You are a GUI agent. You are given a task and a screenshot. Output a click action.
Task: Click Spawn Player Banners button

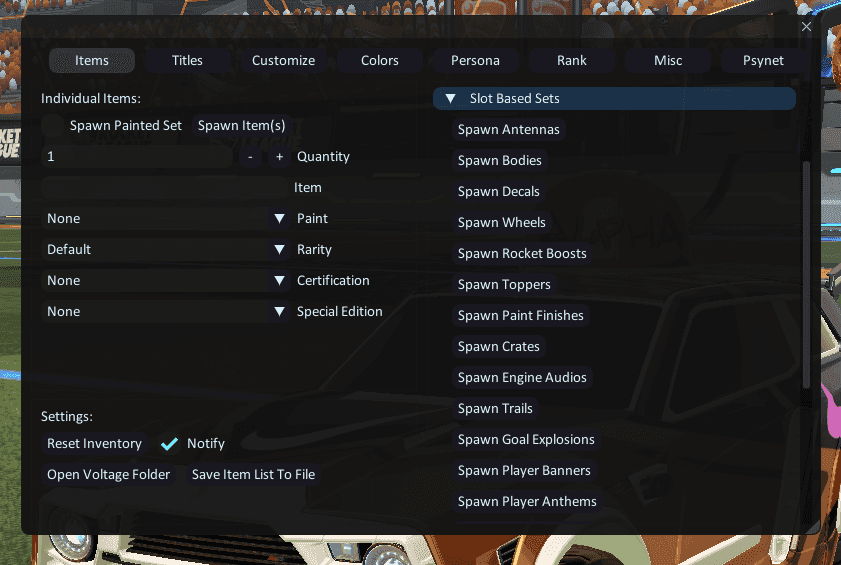click(x=524, y=471)
